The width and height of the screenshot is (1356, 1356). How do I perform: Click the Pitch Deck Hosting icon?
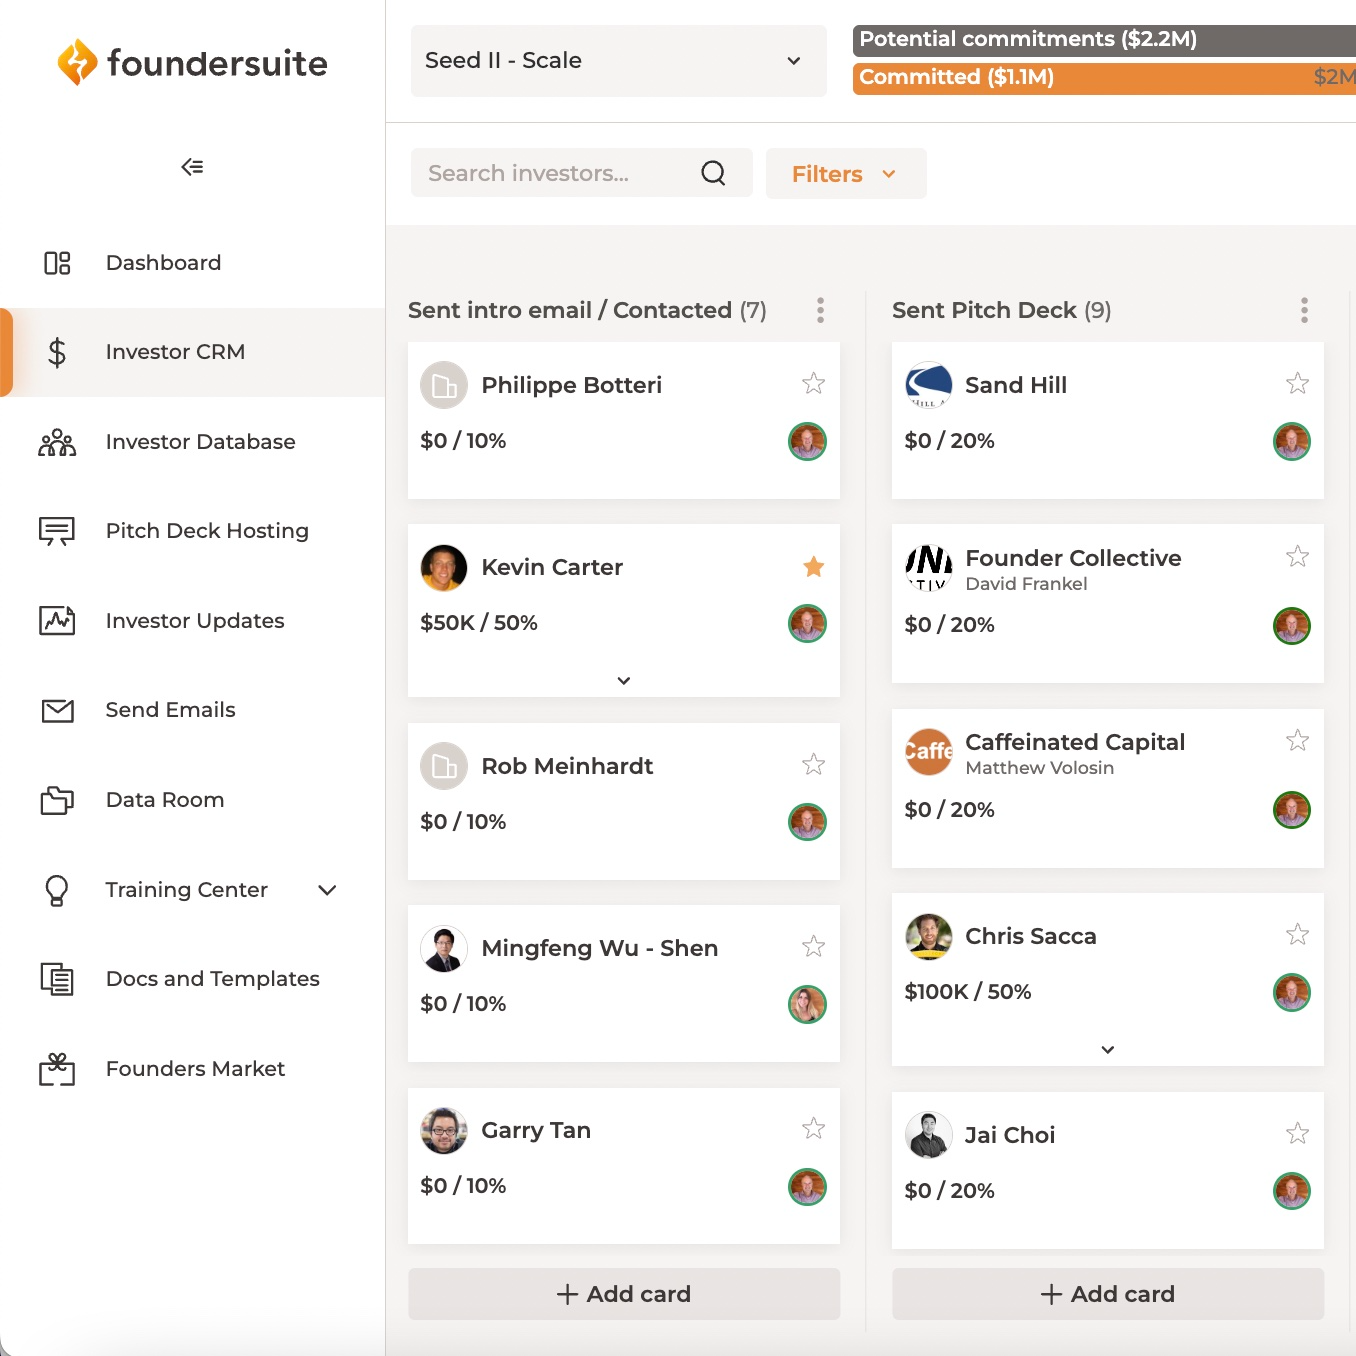57,531
